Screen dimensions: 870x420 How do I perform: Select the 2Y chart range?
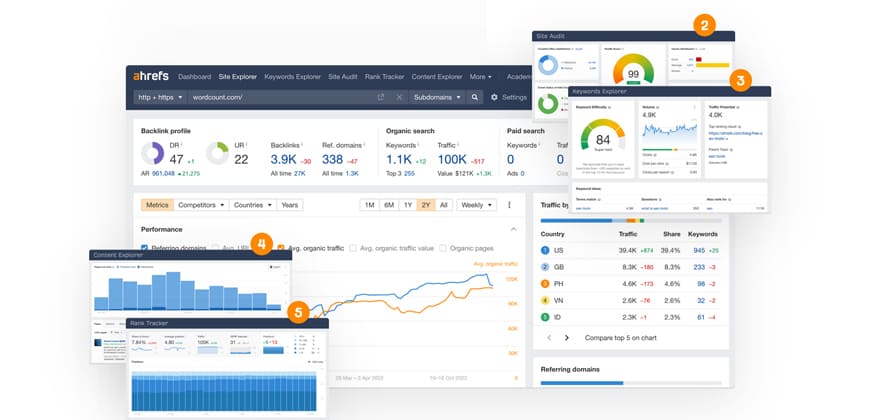click(426, 205)
